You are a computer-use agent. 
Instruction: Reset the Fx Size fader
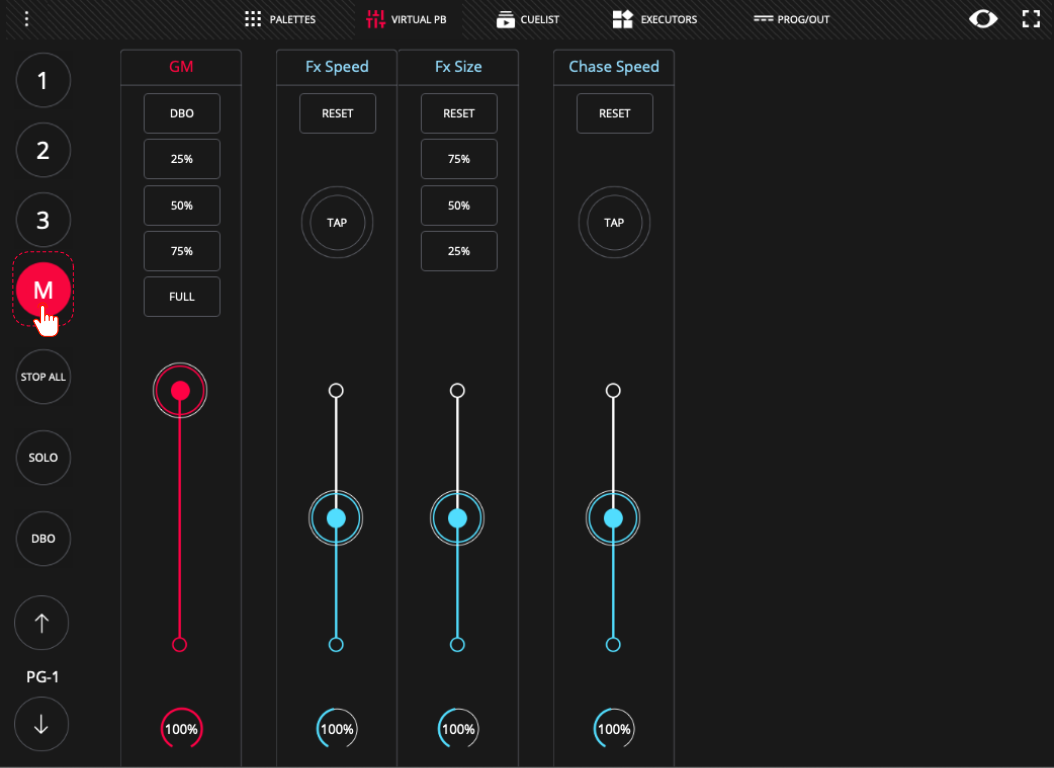point(459,114)
